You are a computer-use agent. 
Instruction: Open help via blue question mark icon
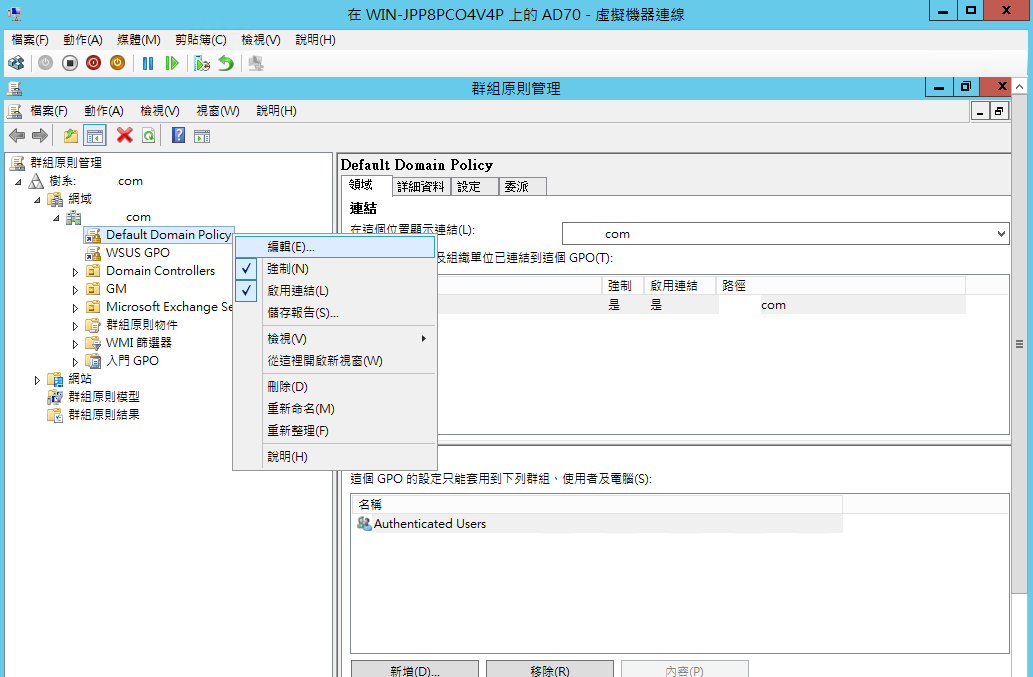point(178,135)
